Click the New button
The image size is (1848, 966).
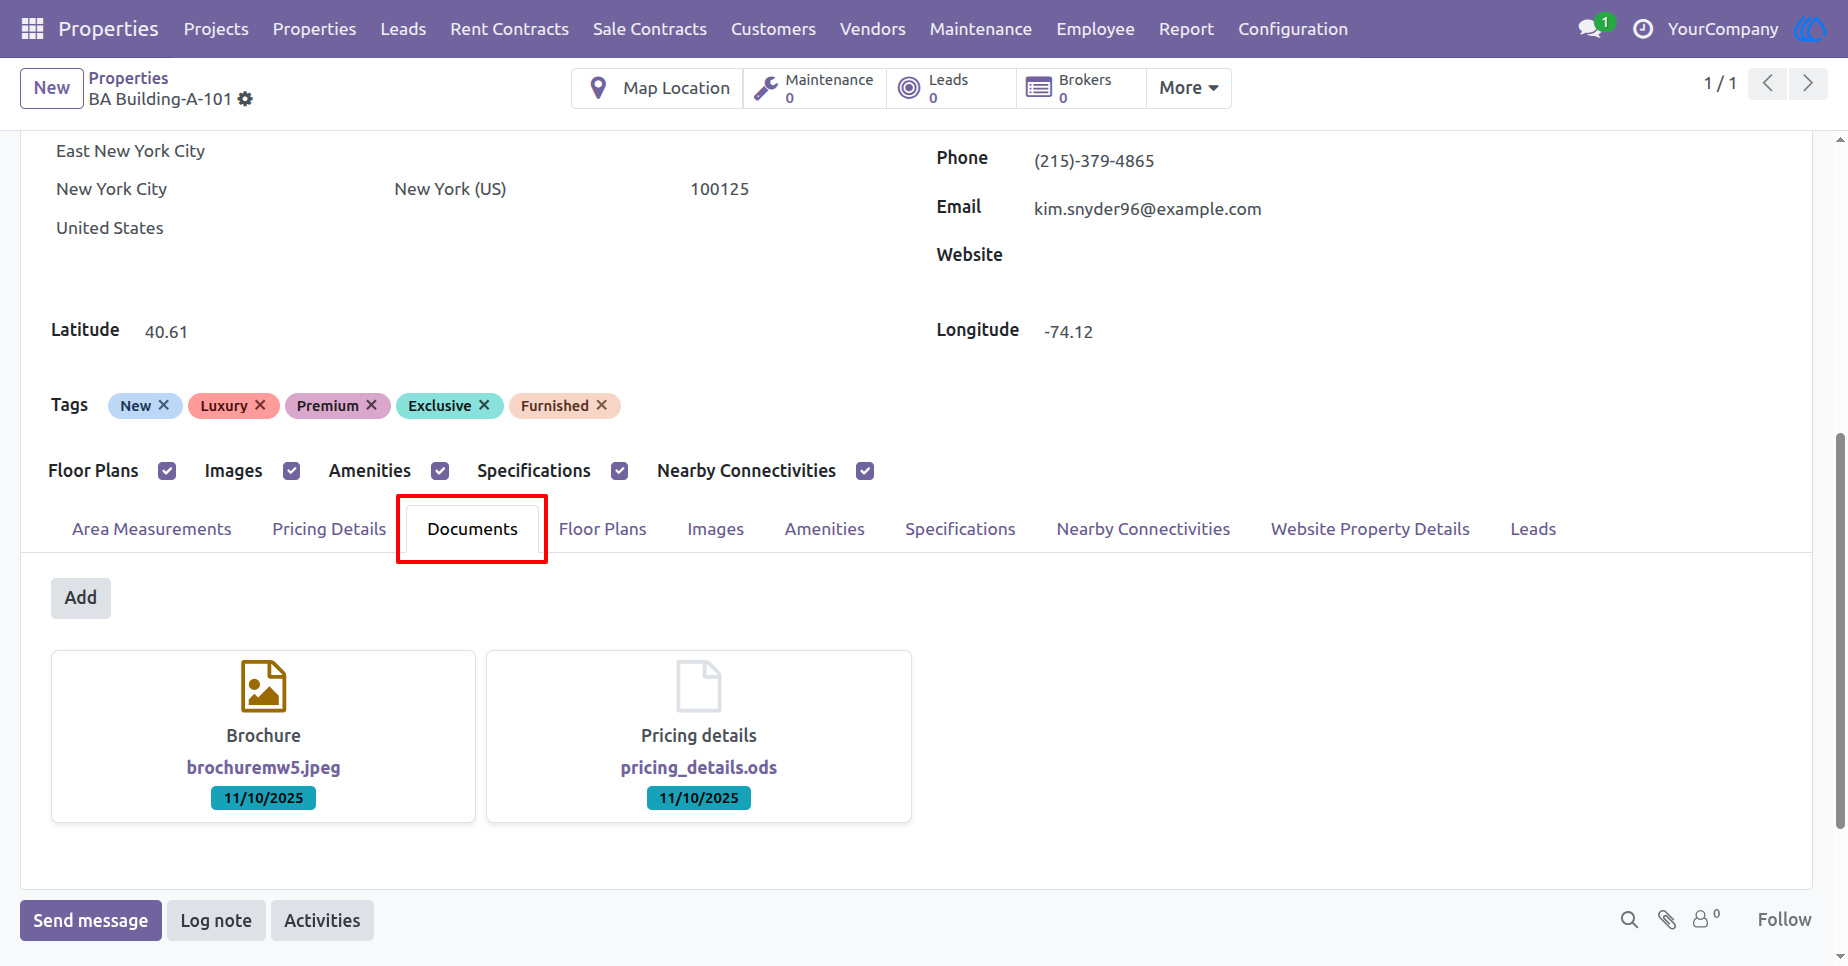52,88
